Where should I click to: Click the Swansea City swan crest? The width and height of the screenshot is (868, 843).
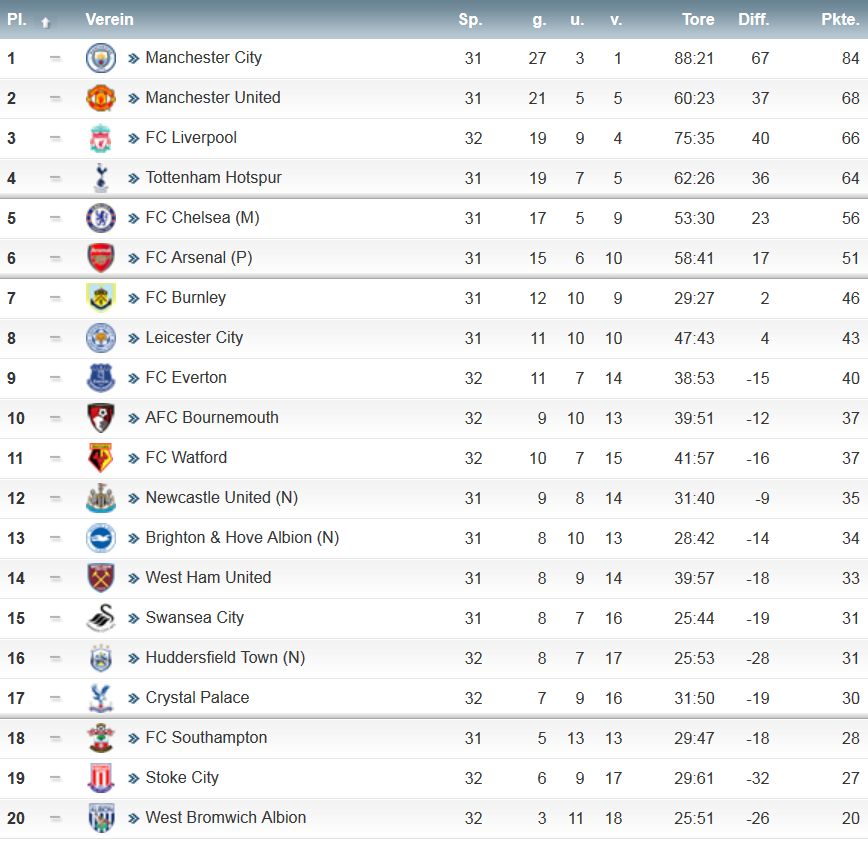coord(101,618)
